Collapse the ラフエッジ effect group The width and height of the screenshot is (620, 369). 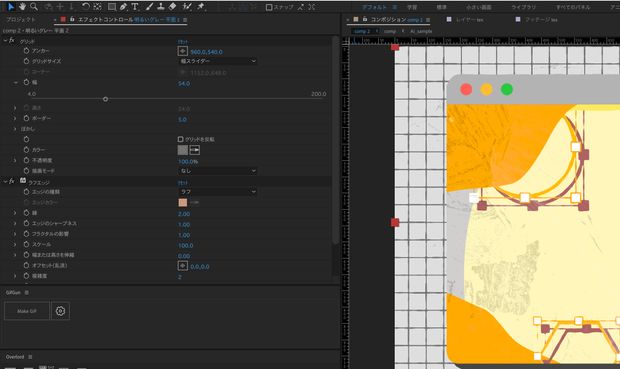(x=5, y=181)
